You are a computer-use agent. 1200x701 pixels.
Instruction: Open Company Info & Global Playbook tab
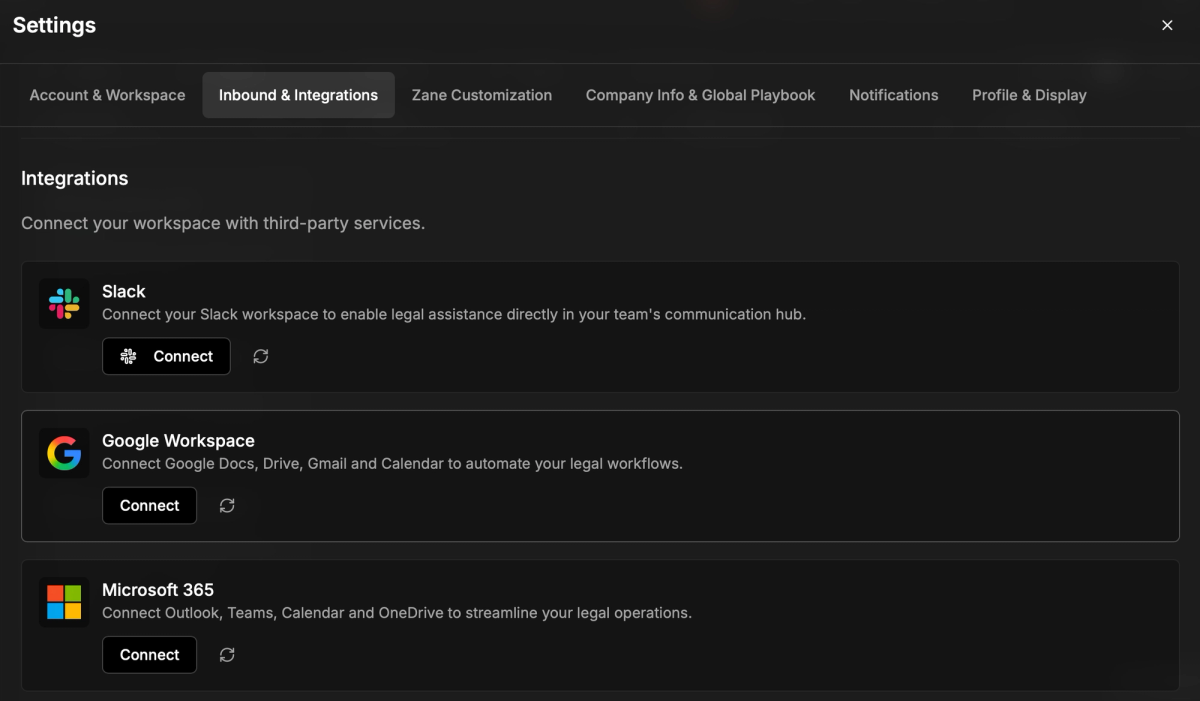pos(700,95)
